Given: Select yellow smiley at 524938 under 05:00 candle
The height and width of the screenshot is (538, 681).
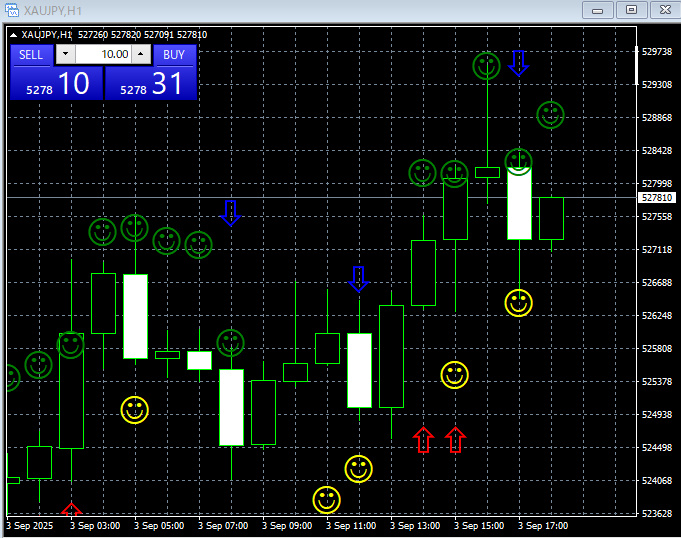Looking at the screenshot, I should click(135, 410).
